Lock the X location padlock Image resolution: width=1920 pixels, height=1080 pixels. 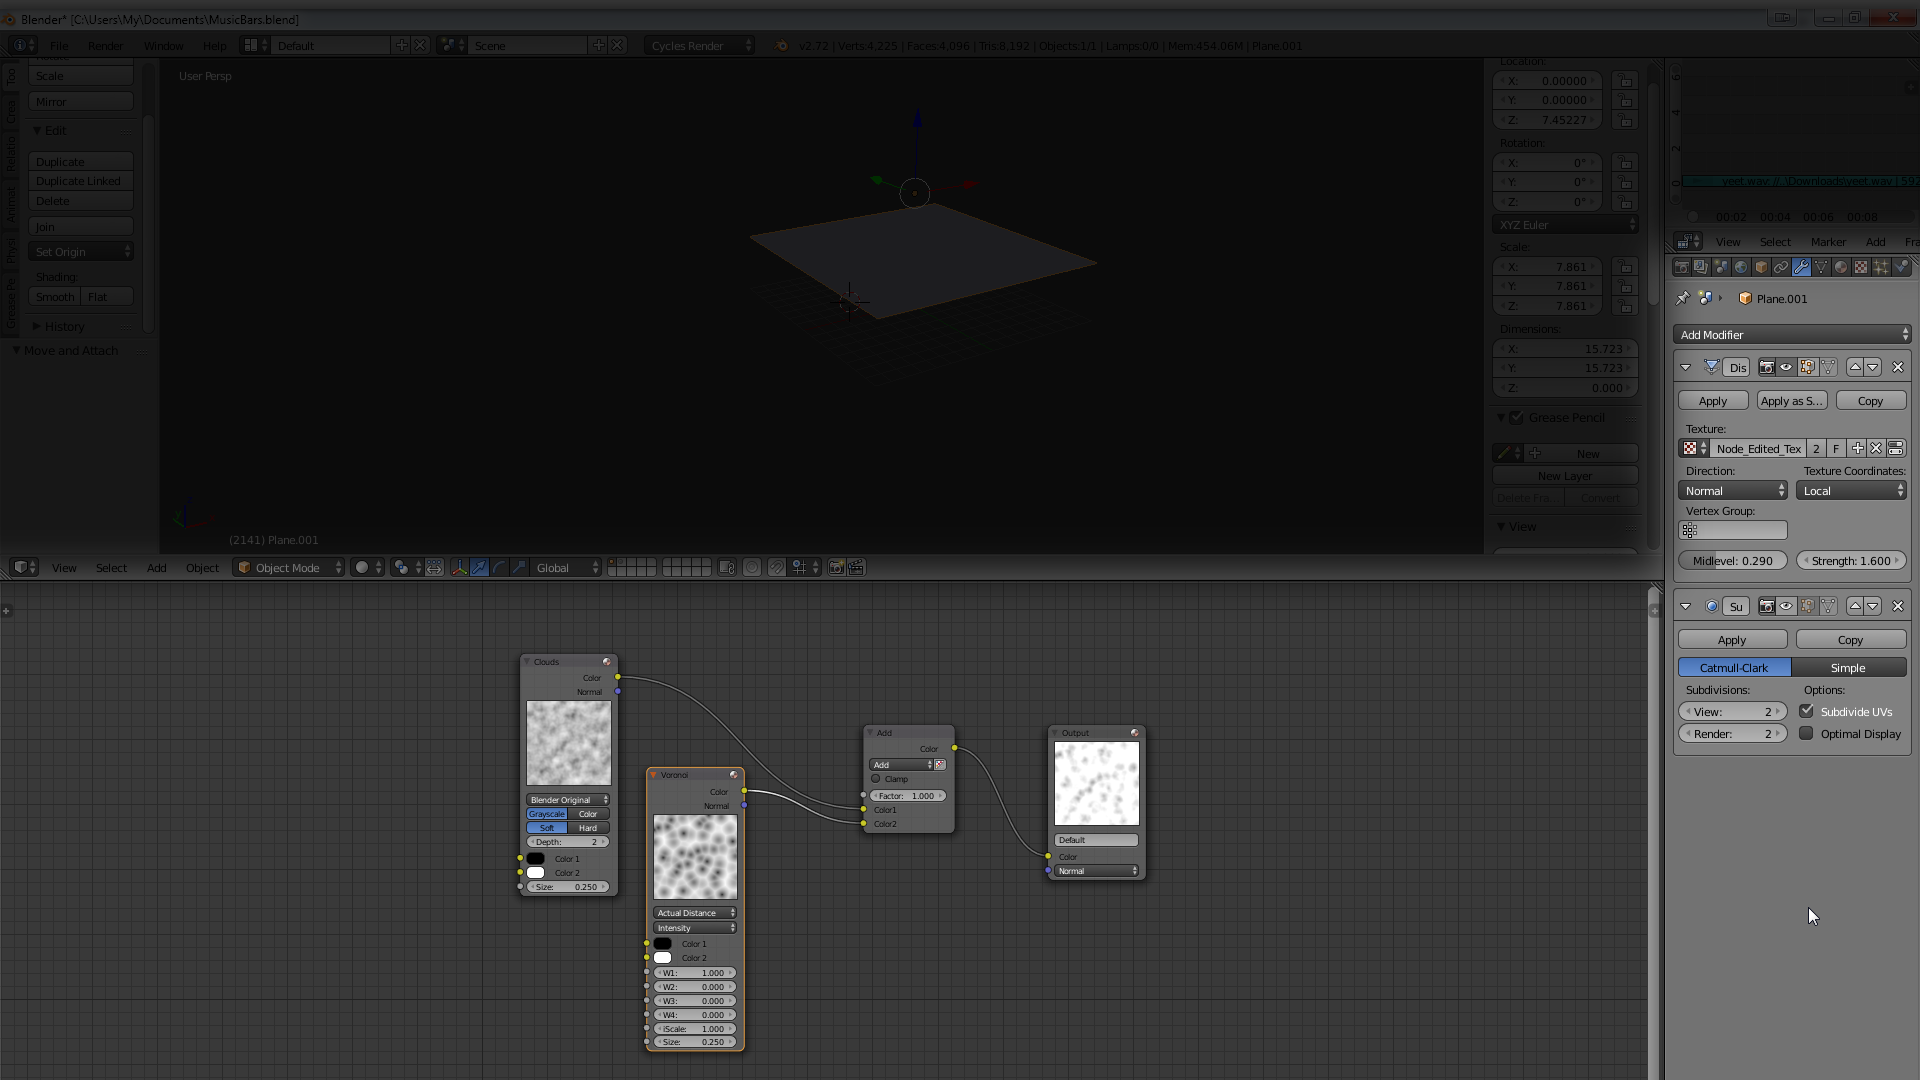pos(1625,81)
